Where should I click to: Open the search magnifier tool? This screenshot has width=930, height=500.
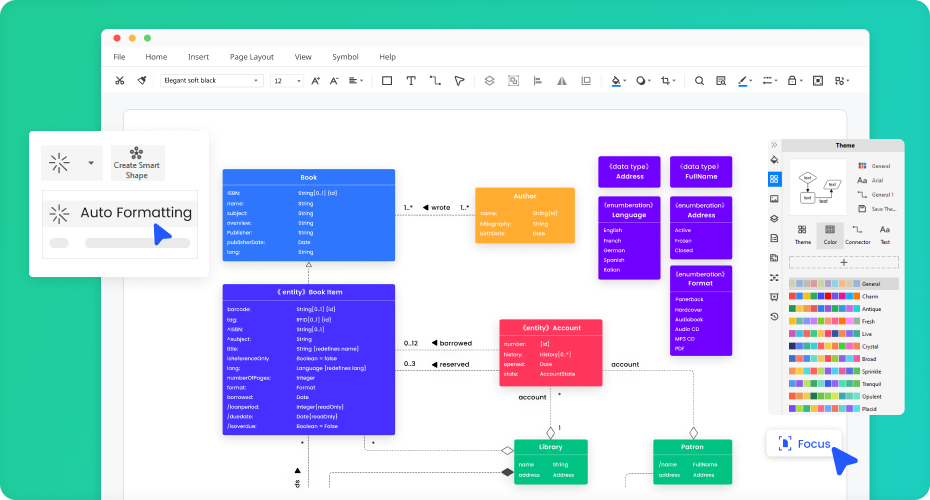click(699, 80)
